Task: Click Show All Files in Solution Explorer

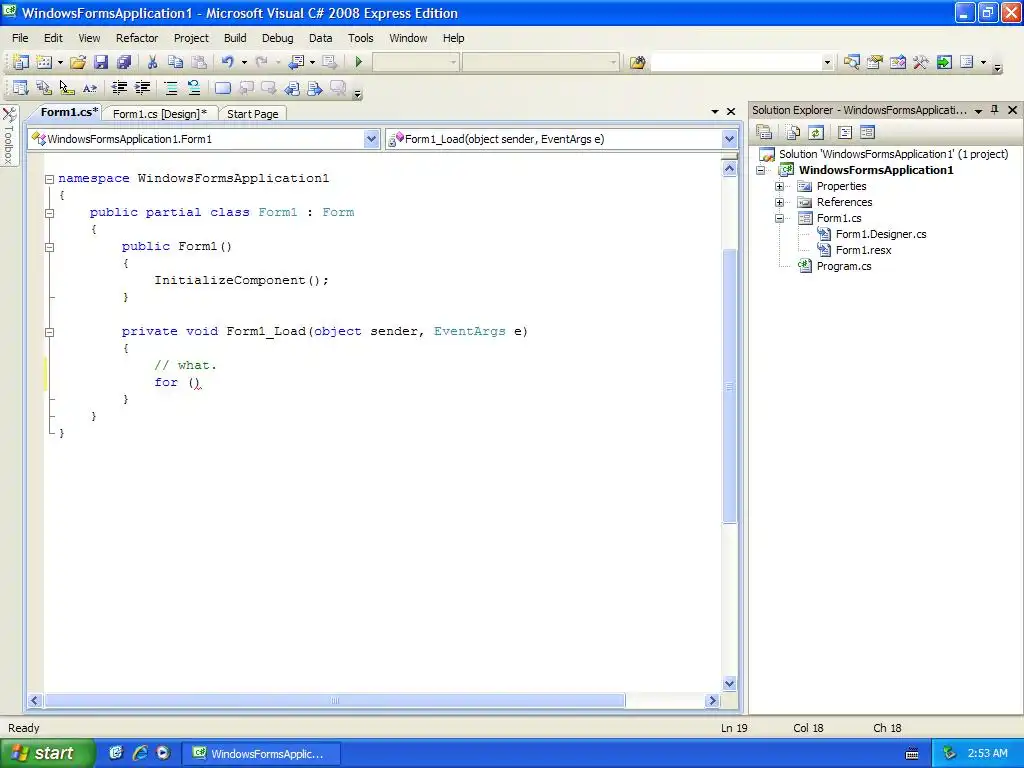Action: [793, 133]
